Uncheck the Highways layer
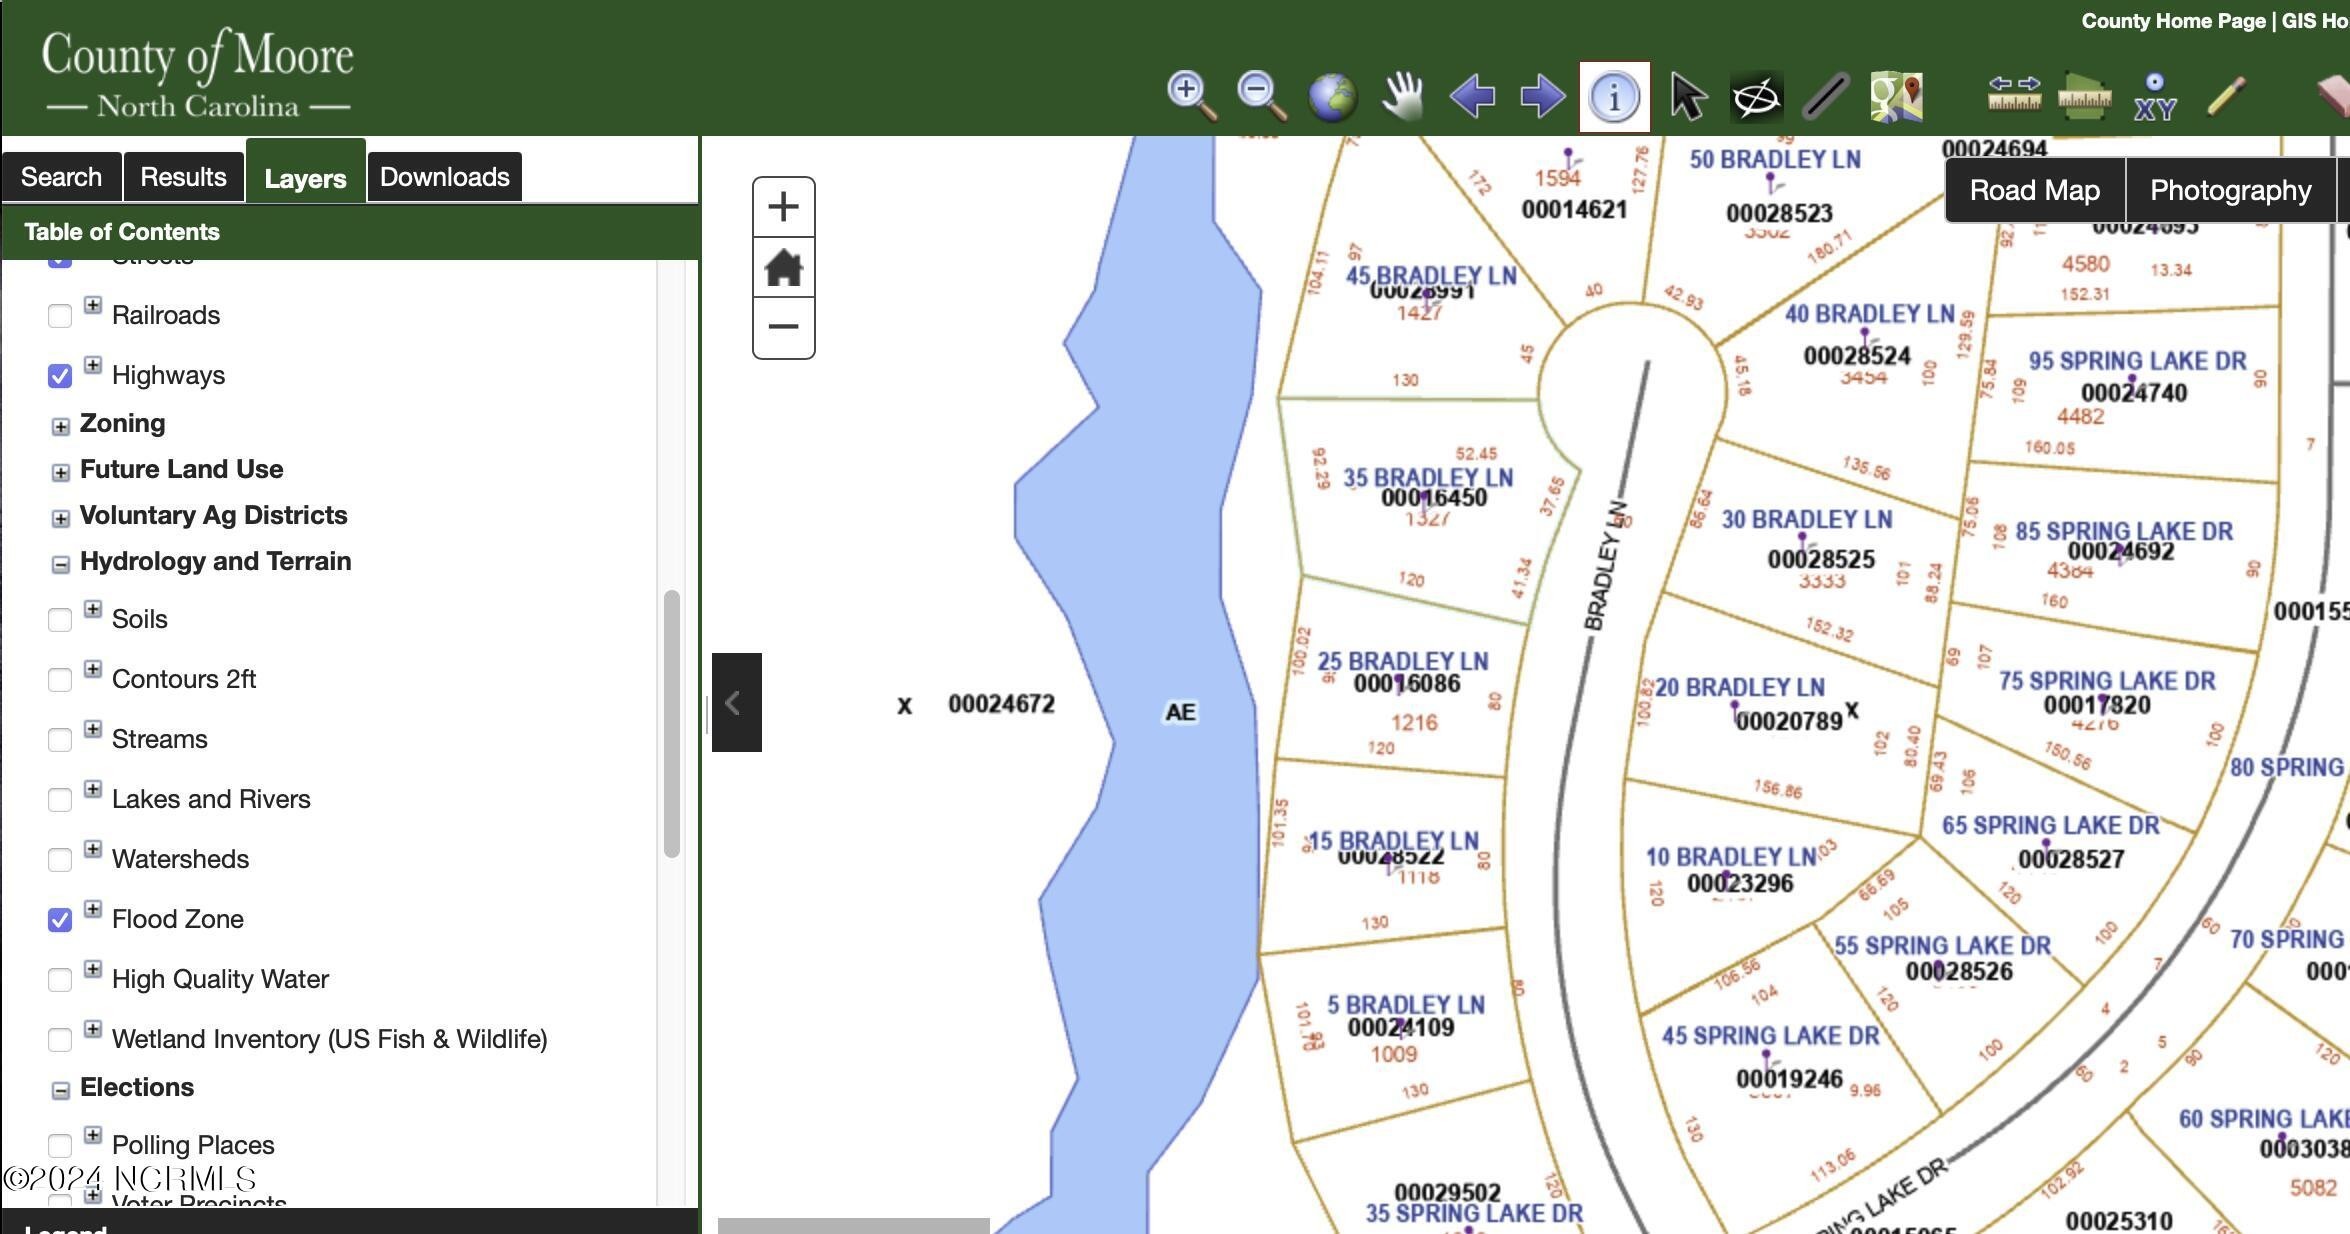This screenshot has width=2350, height=1234. [60, 376]
